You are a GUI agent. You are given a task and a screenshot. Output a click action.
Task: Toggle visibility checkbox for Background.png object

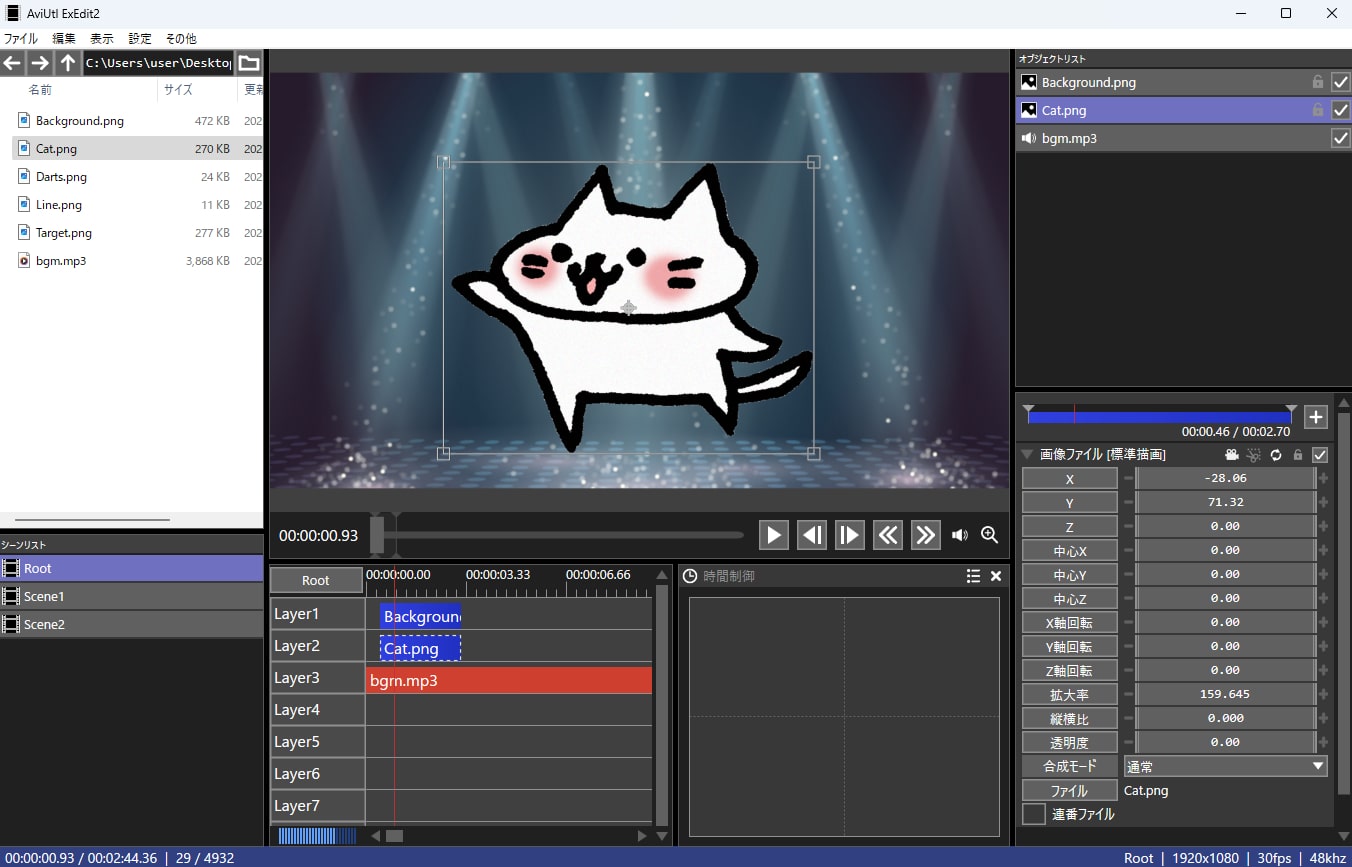point(1341,82)
